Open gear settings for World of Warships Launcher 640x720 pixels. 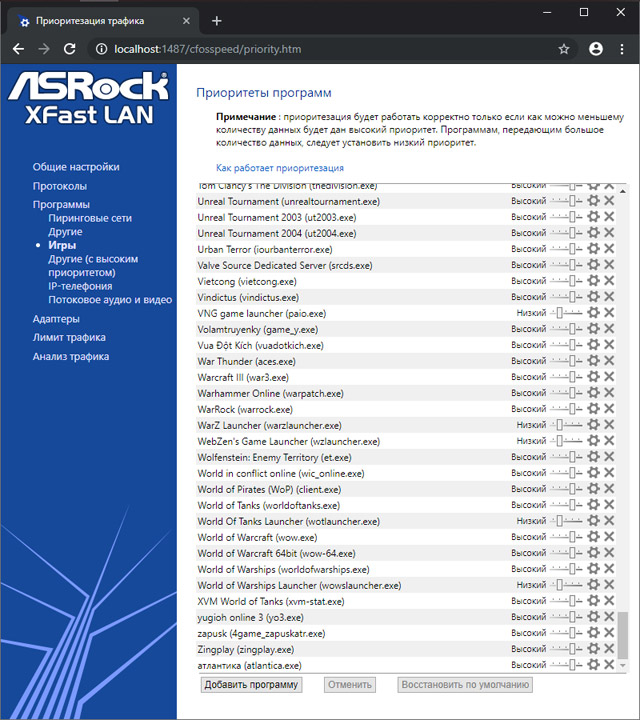(594, 585)
